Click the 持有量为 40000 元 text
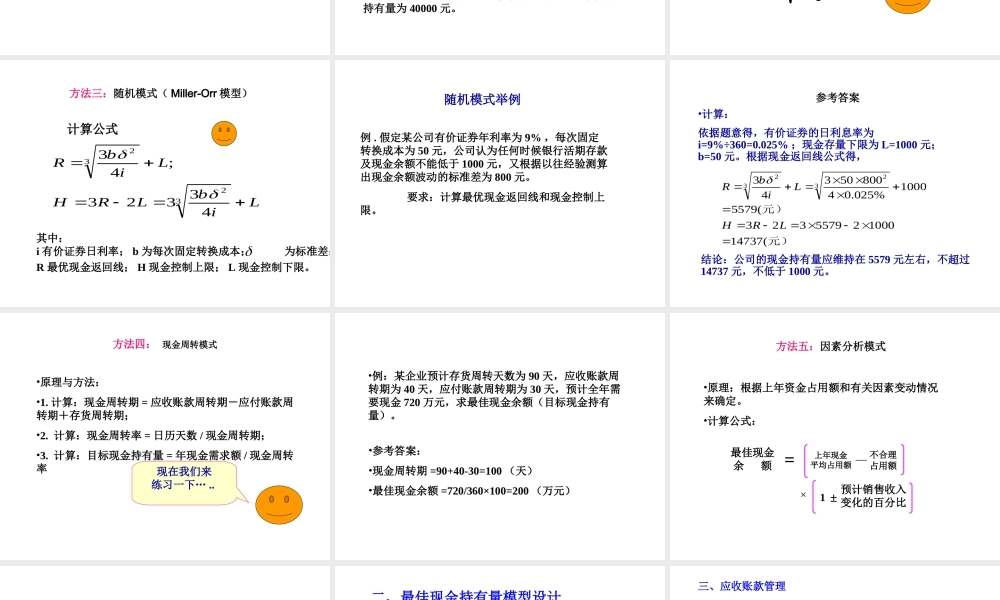 (410, 8)
